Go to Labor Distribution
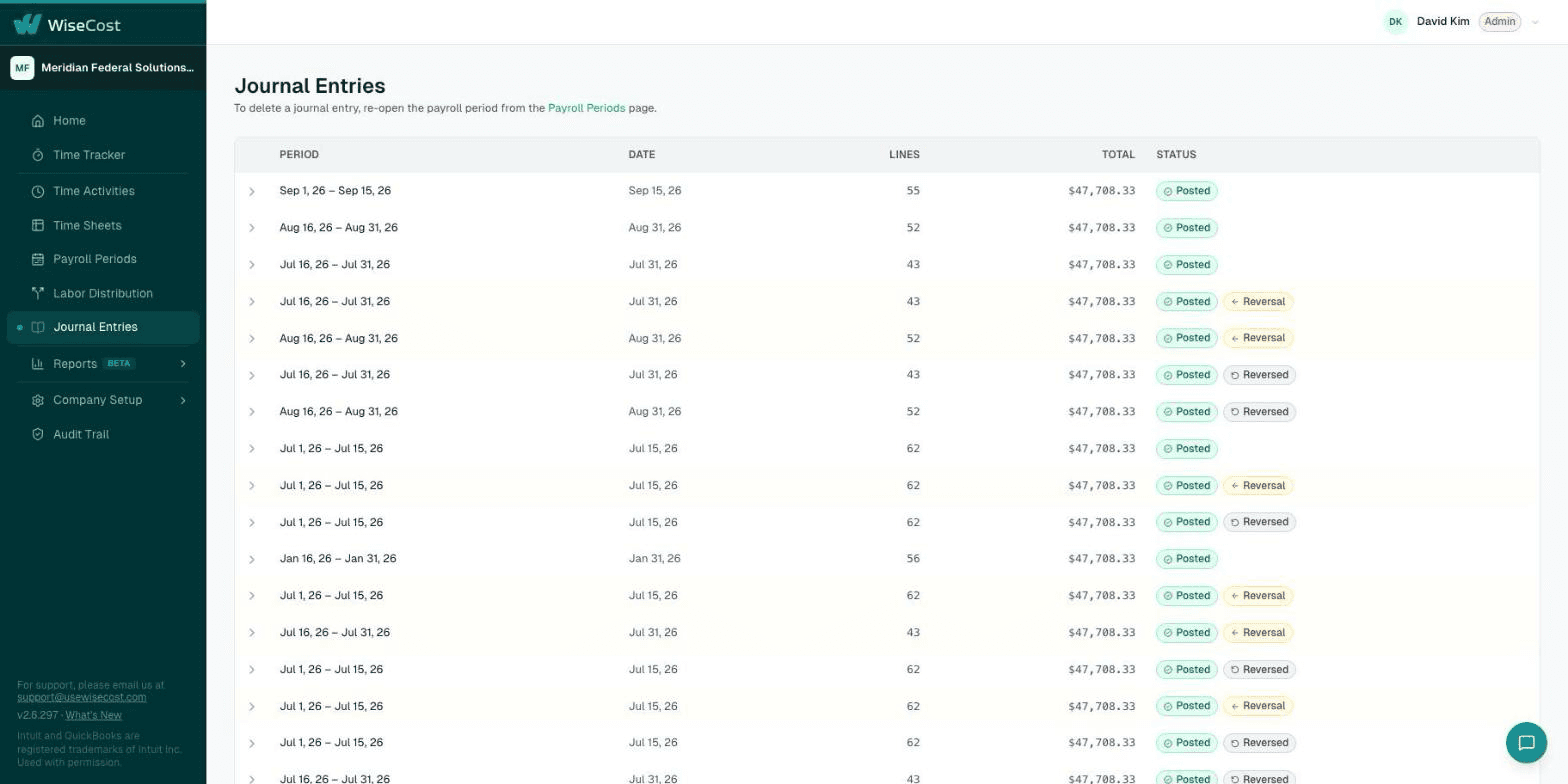This screenshot has height=784, width=1568. tap(103, 293)
